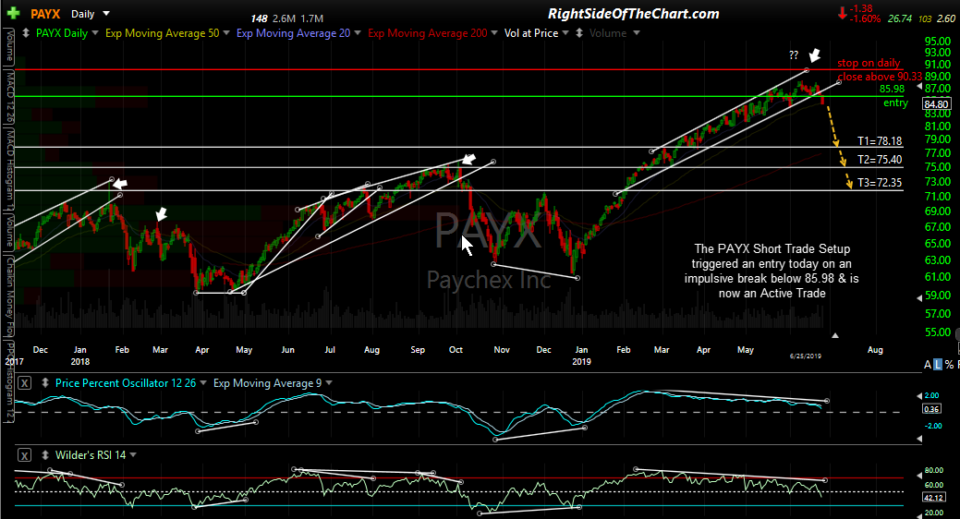
Task: Click reorder arrows of Price Percent Oscillator pane
Action: (x=45, y=383)
